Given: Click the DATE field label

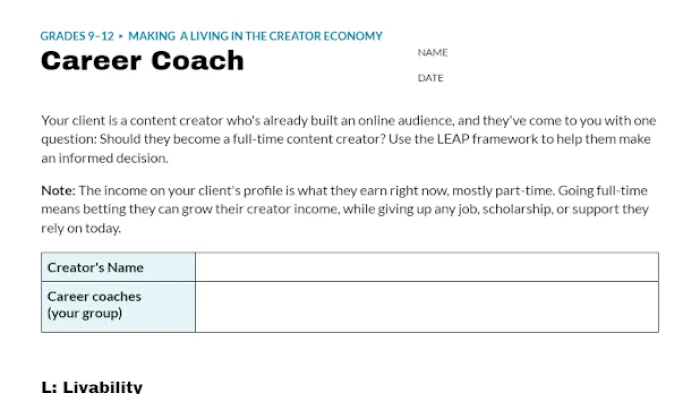Looking at the screenshot, I should tap(430, 78).
